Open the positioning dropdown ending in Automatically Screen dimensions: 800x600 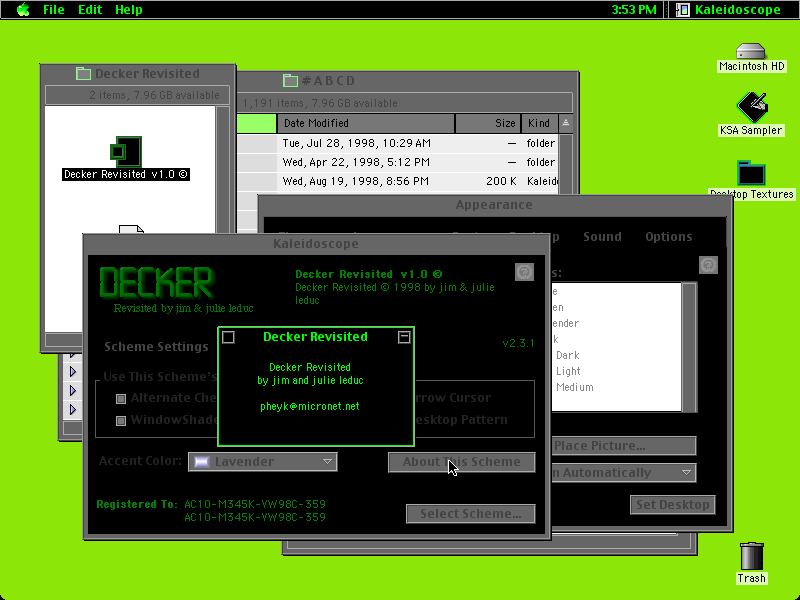click(x=624, y=473)
